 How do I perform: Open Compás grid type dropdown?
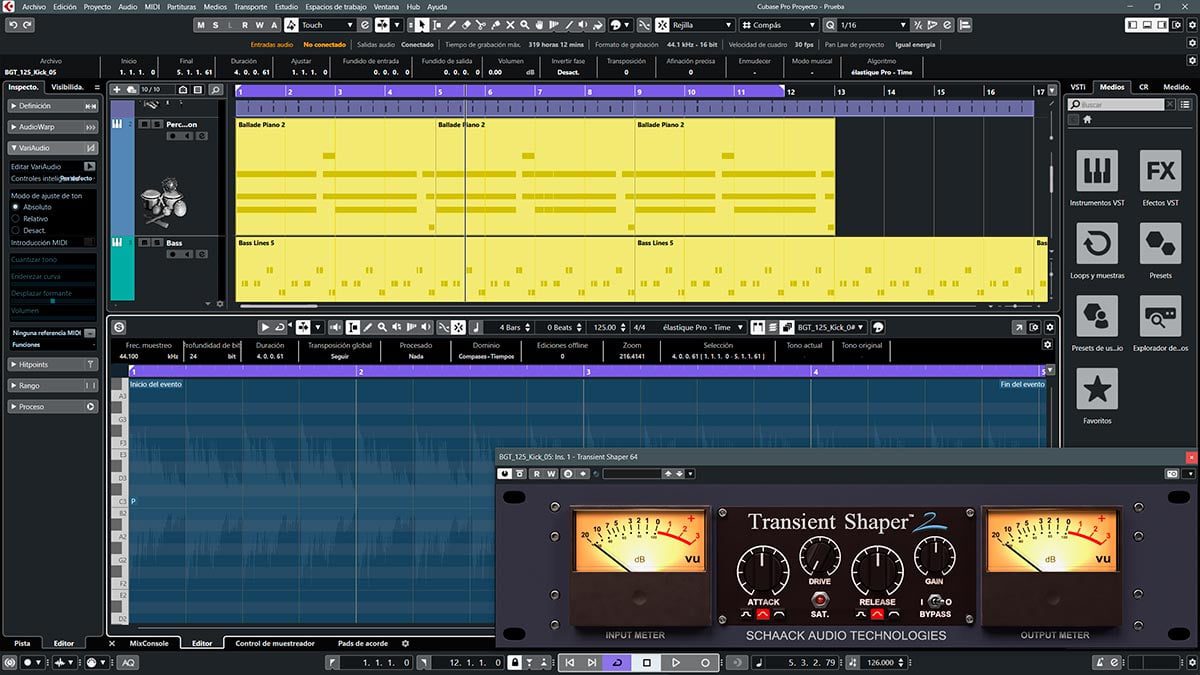tap(777, 25)
